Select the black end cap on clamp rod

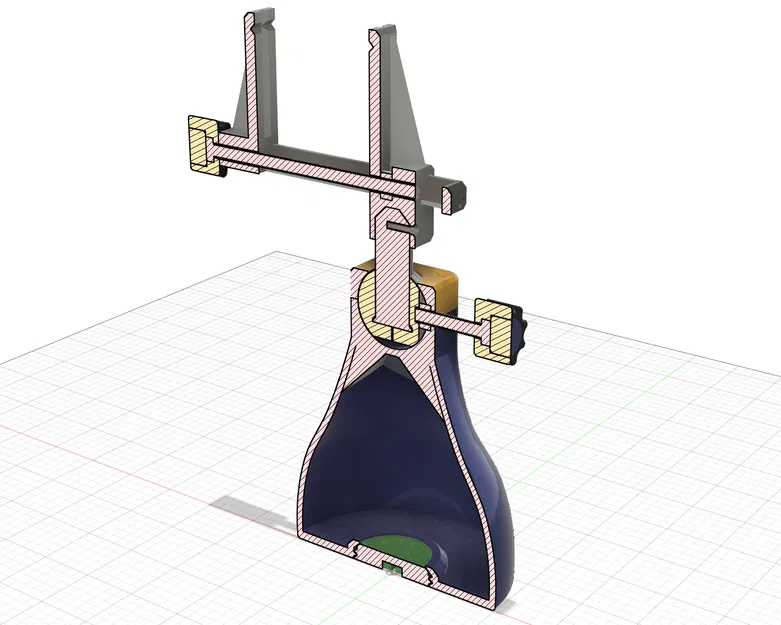coord(454,198)
